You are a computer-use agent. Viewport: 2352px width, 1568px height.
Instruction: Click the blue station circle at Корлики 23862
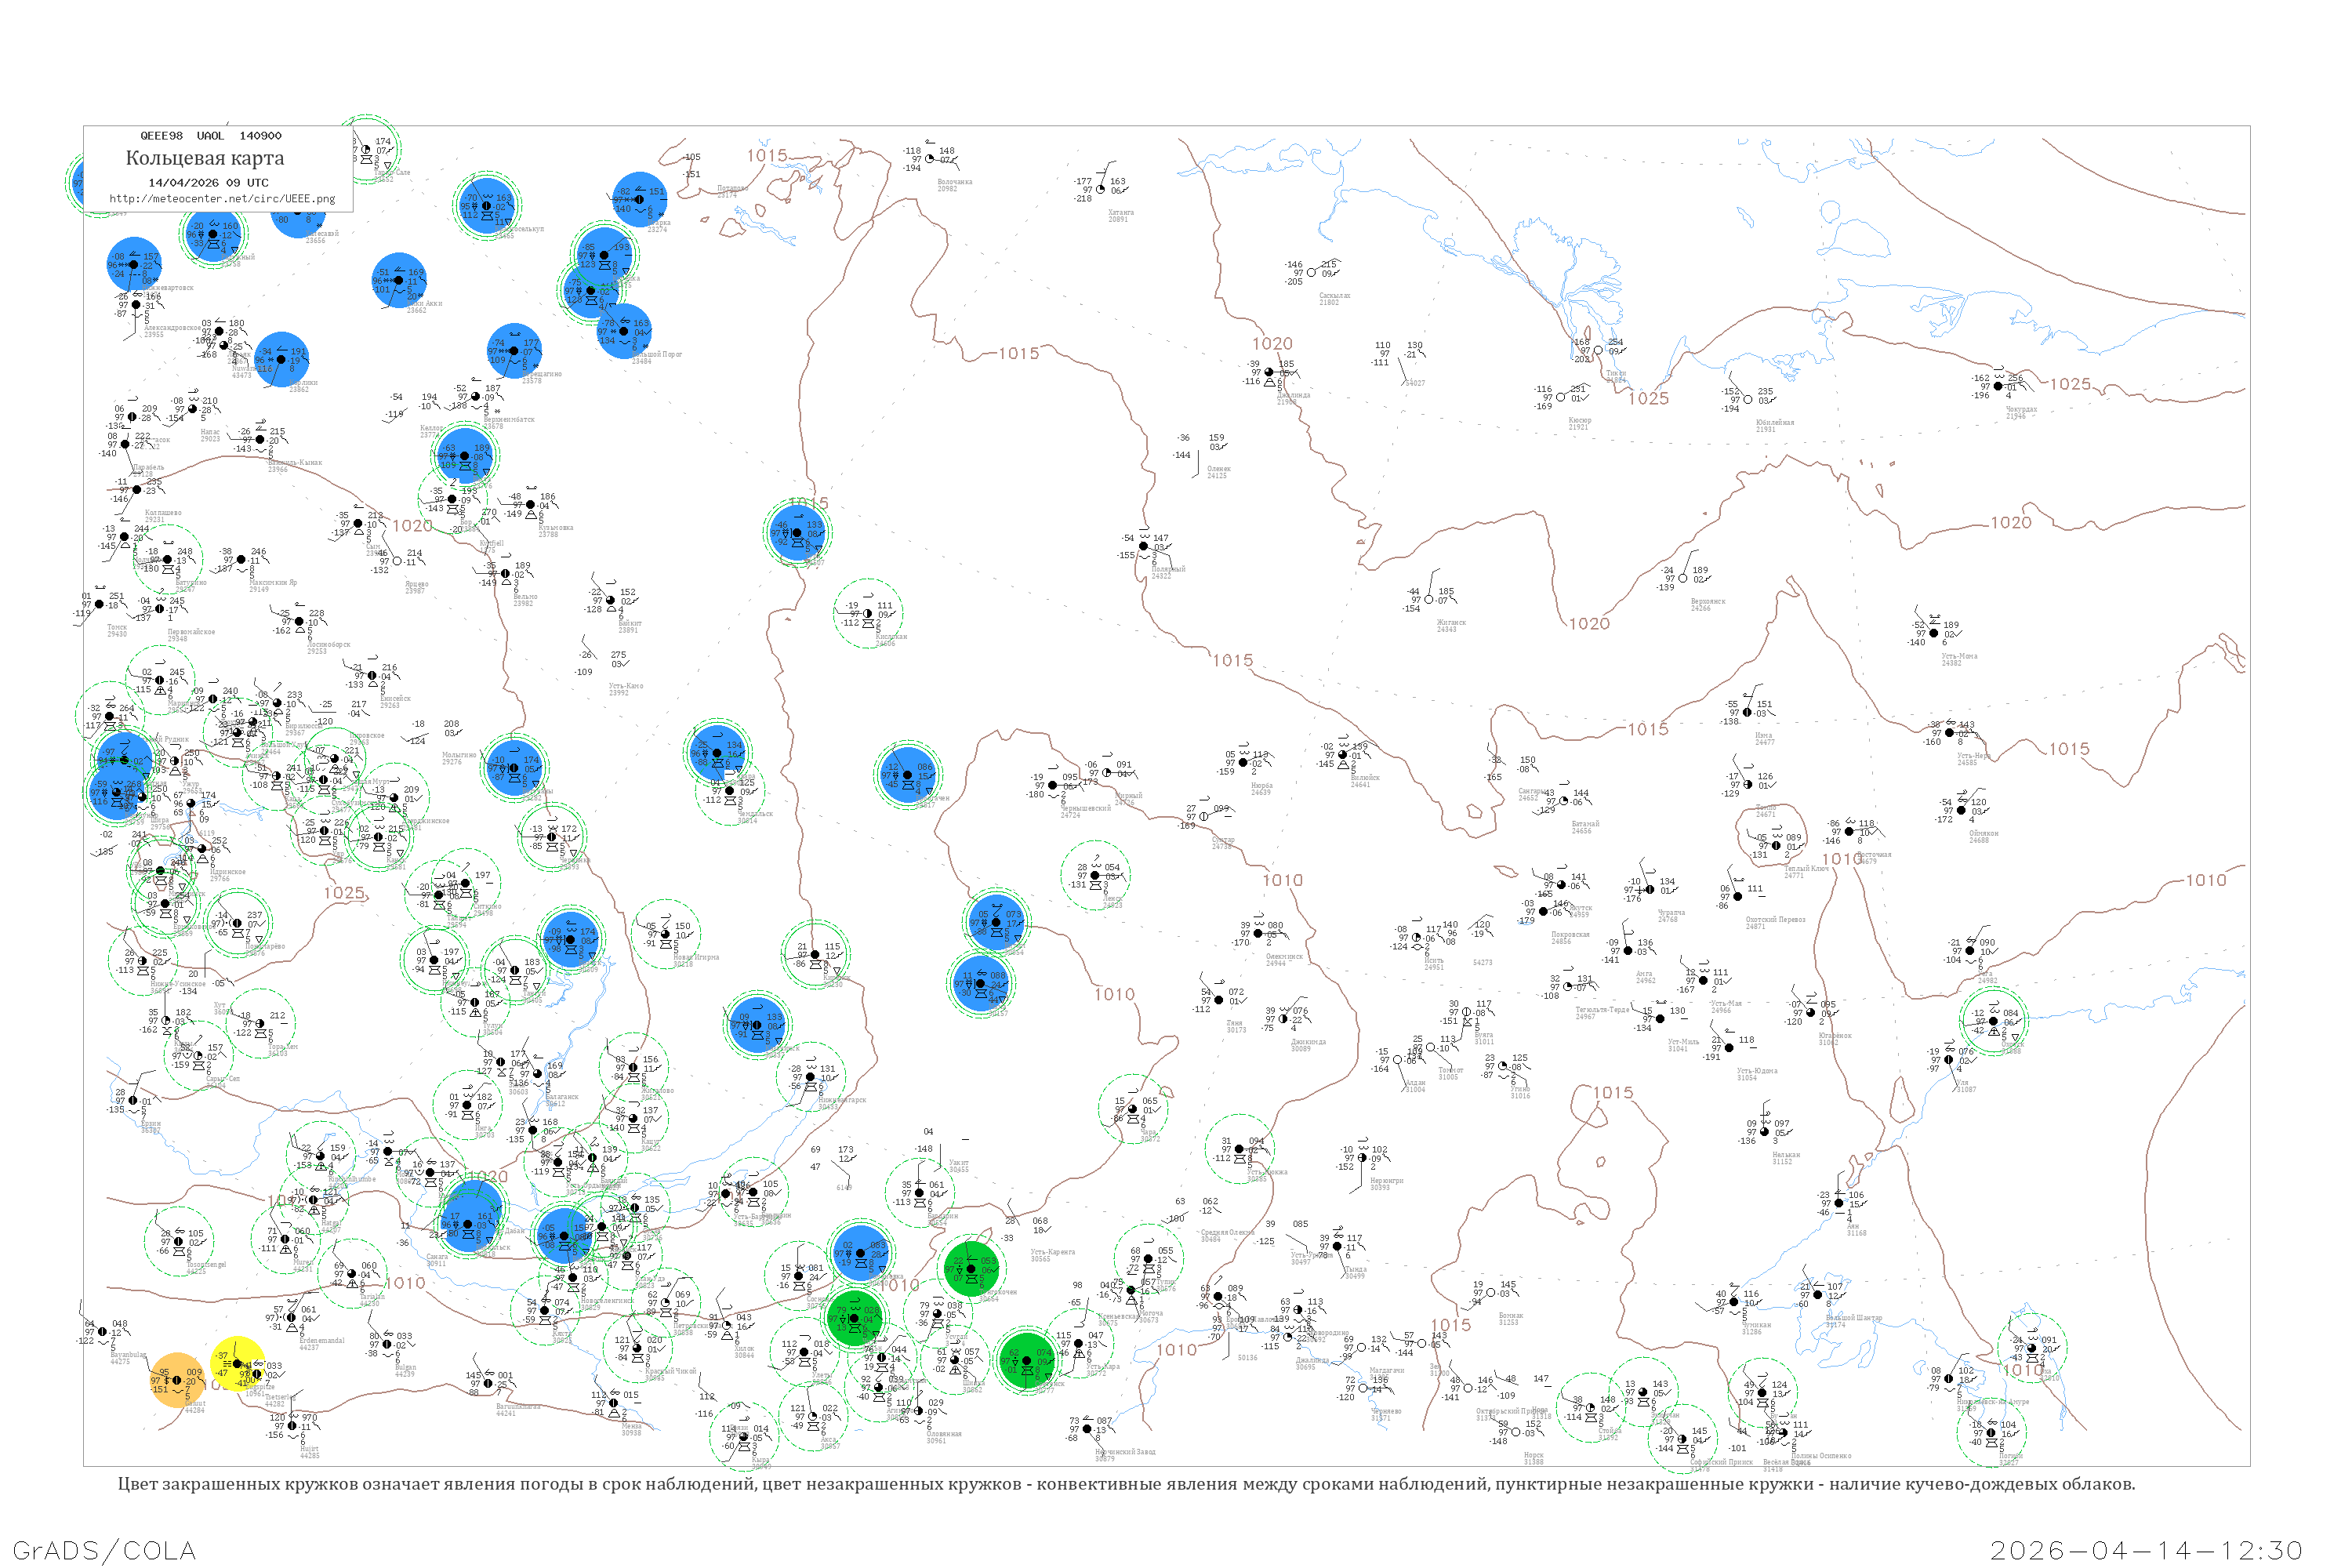tap(281, 360)
